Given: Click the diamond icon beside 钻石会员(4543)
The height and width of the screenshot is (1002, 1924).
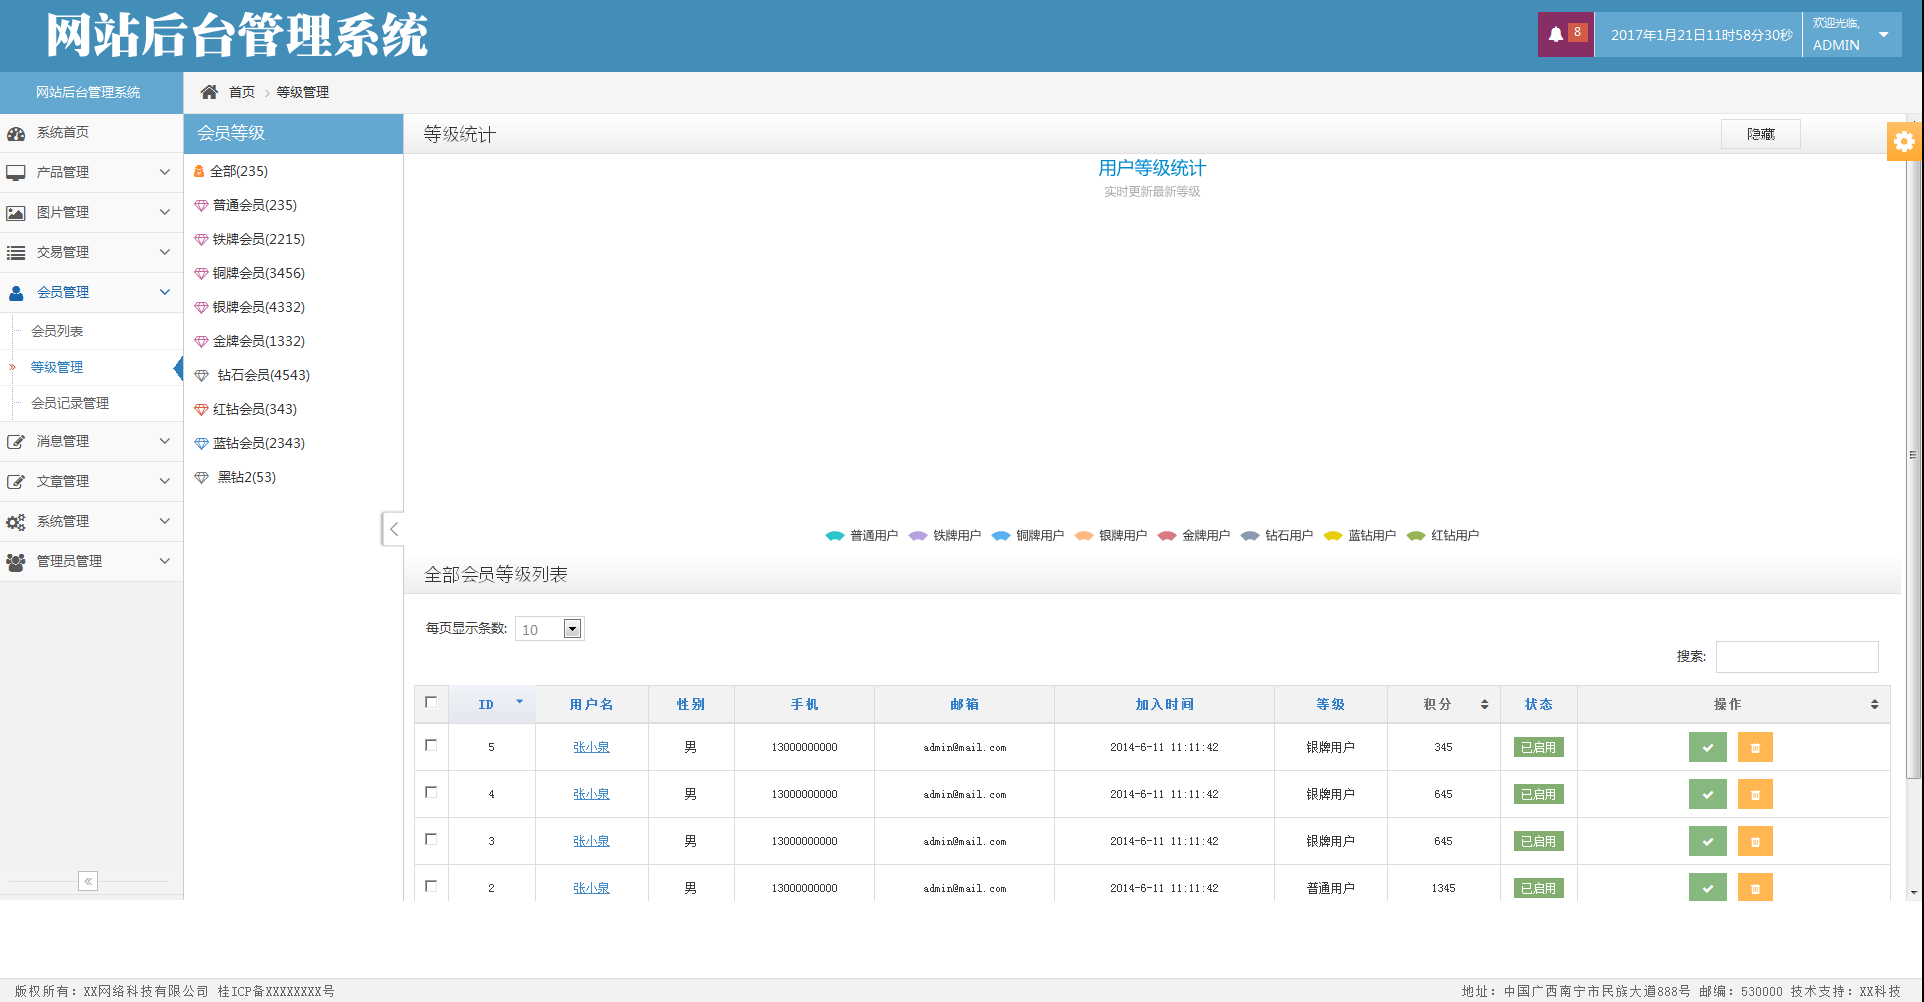Looking at the screenshot, I should coord(201,376).
